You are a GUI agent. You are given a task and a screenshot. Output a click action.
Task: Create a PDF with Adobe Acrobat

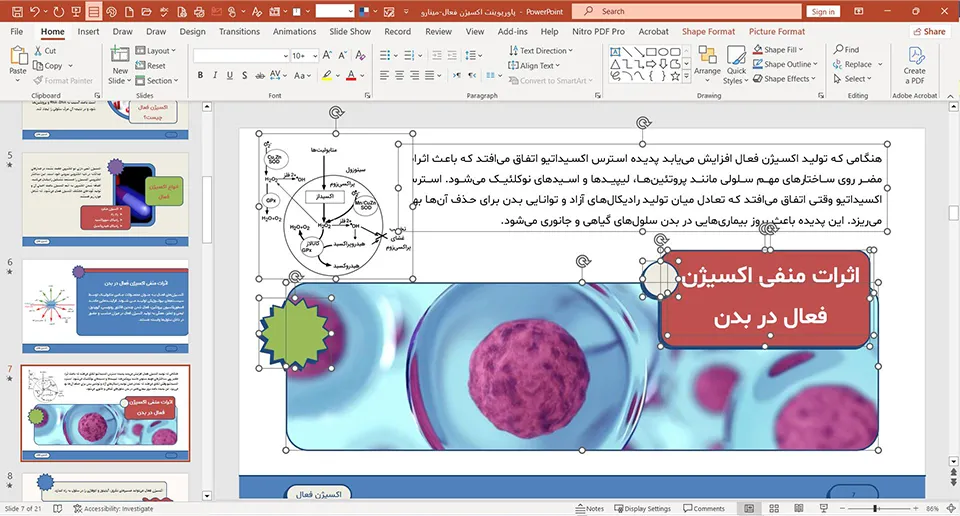(x=915, y=65)
